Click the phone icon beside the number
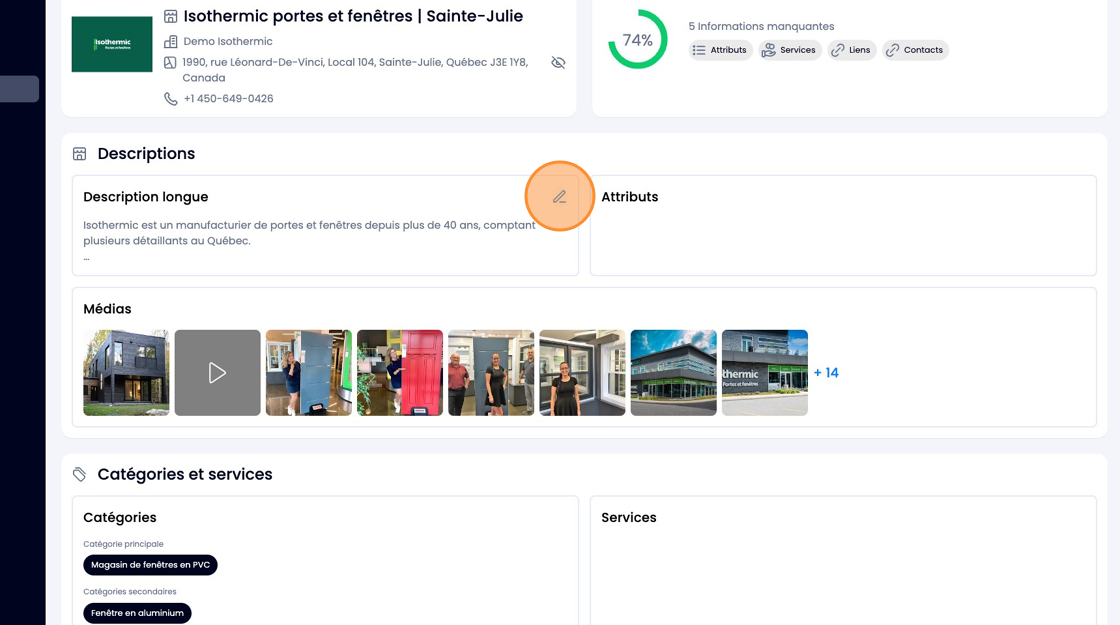Viewport: 1120px width, 625px height. click(171, 99)
